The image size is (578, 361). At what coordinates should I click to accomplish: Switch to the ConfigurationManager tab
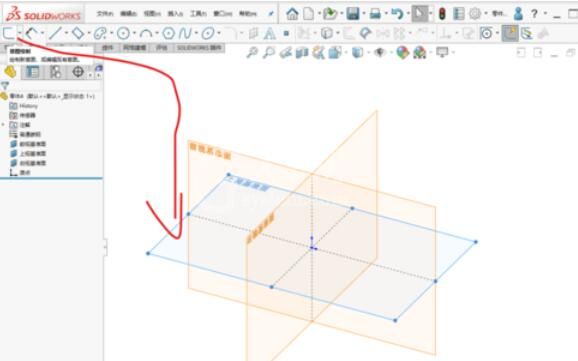(x=55, y=72)
